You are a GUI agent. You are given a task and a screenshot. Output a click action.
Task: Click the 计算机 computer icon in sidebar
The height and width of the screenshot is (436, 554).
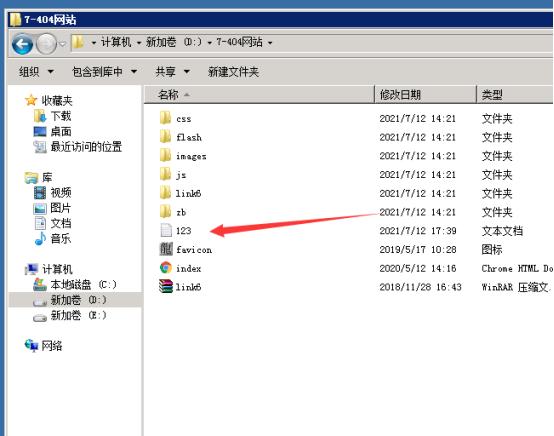(31, 269)
